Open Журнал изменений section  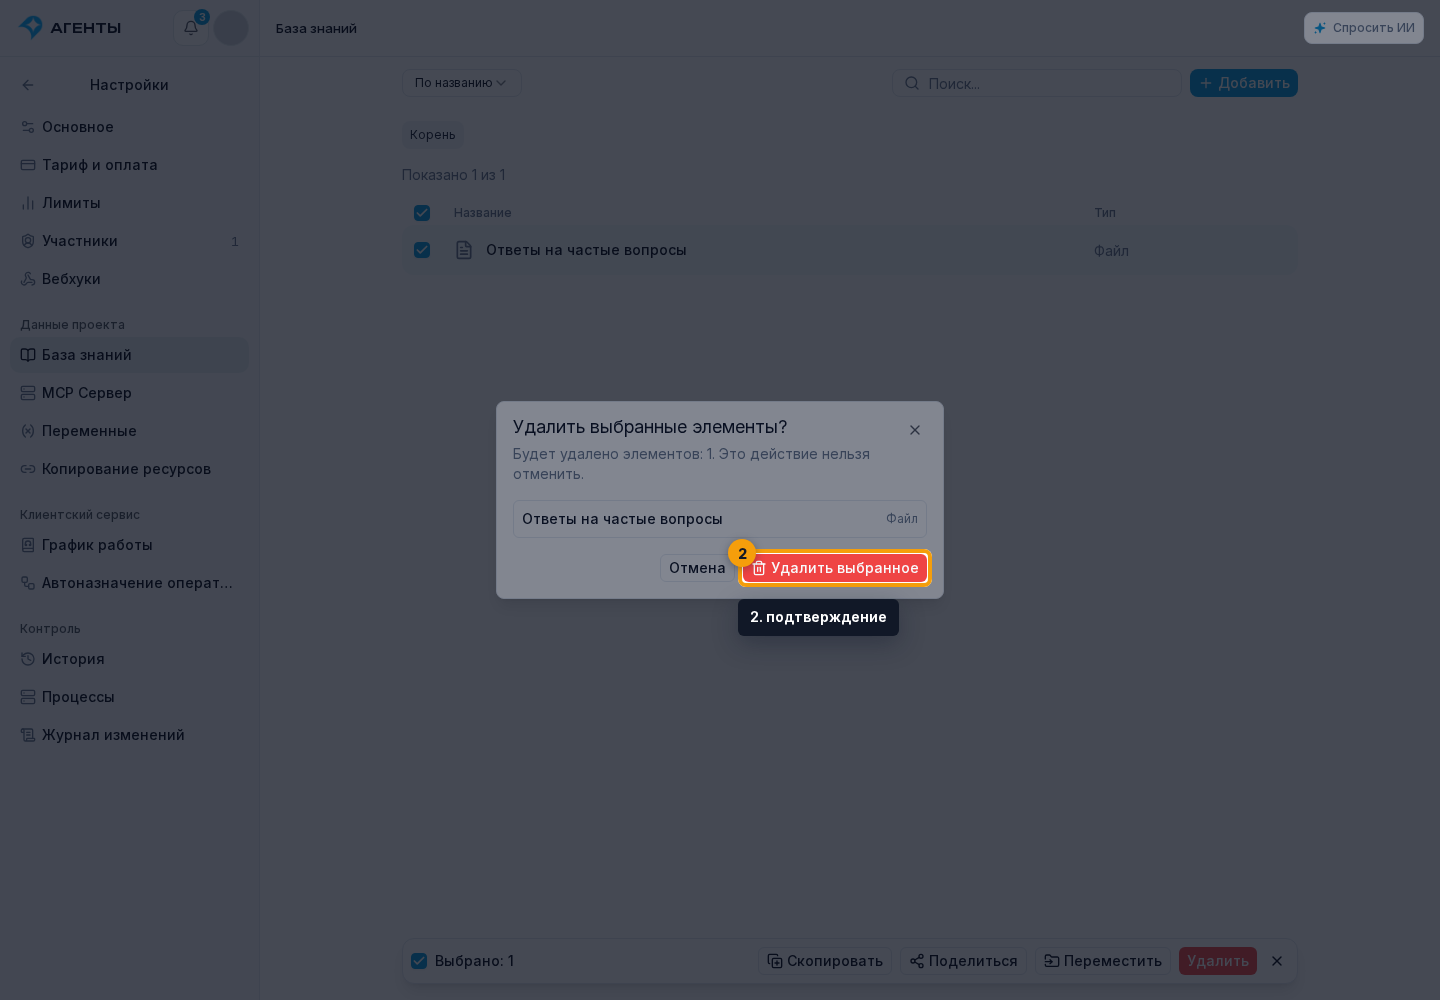click(130, 735)
